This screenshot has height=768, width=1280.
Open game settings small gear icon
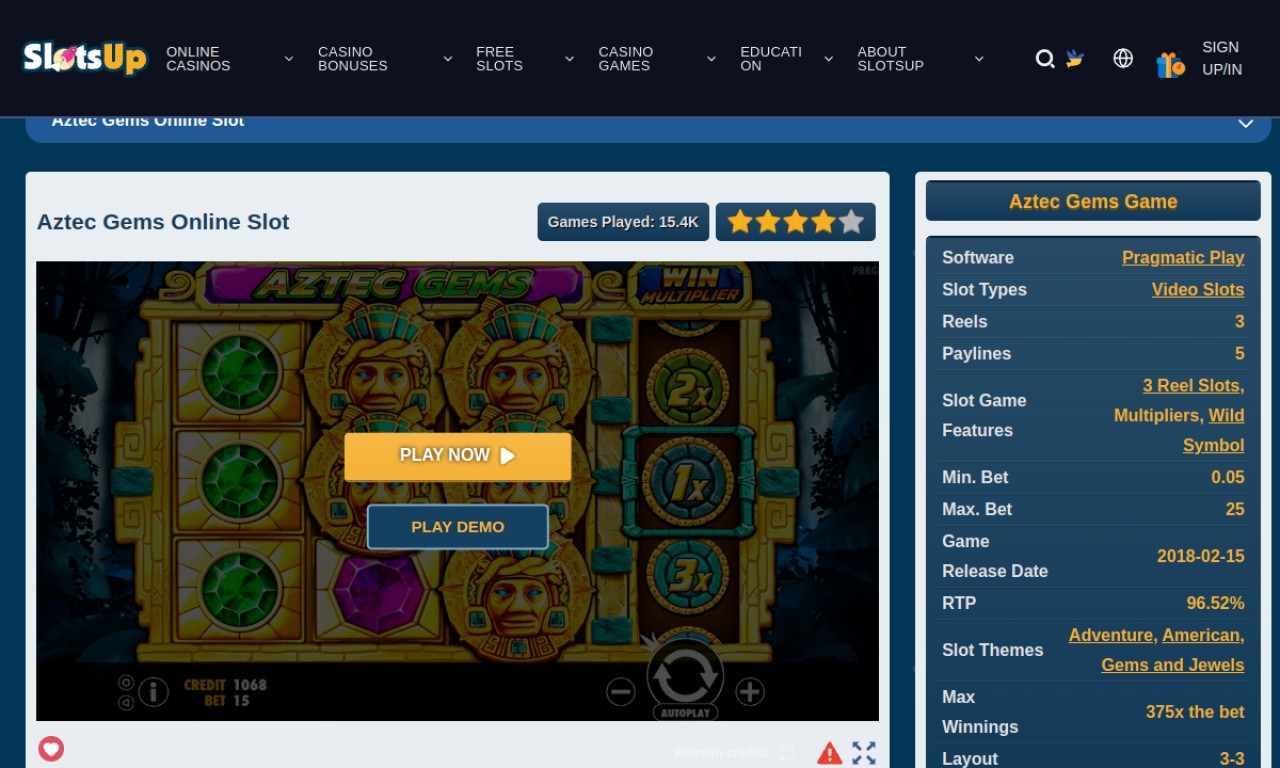coord(126,682)
